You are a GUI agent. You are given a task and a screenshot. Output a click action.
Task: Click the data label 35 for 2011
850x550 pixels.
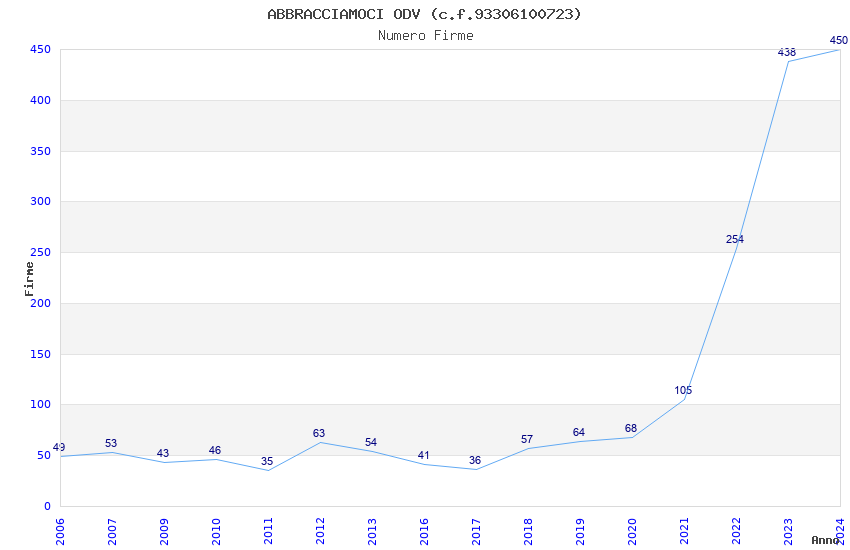click(x=267, y=462)
